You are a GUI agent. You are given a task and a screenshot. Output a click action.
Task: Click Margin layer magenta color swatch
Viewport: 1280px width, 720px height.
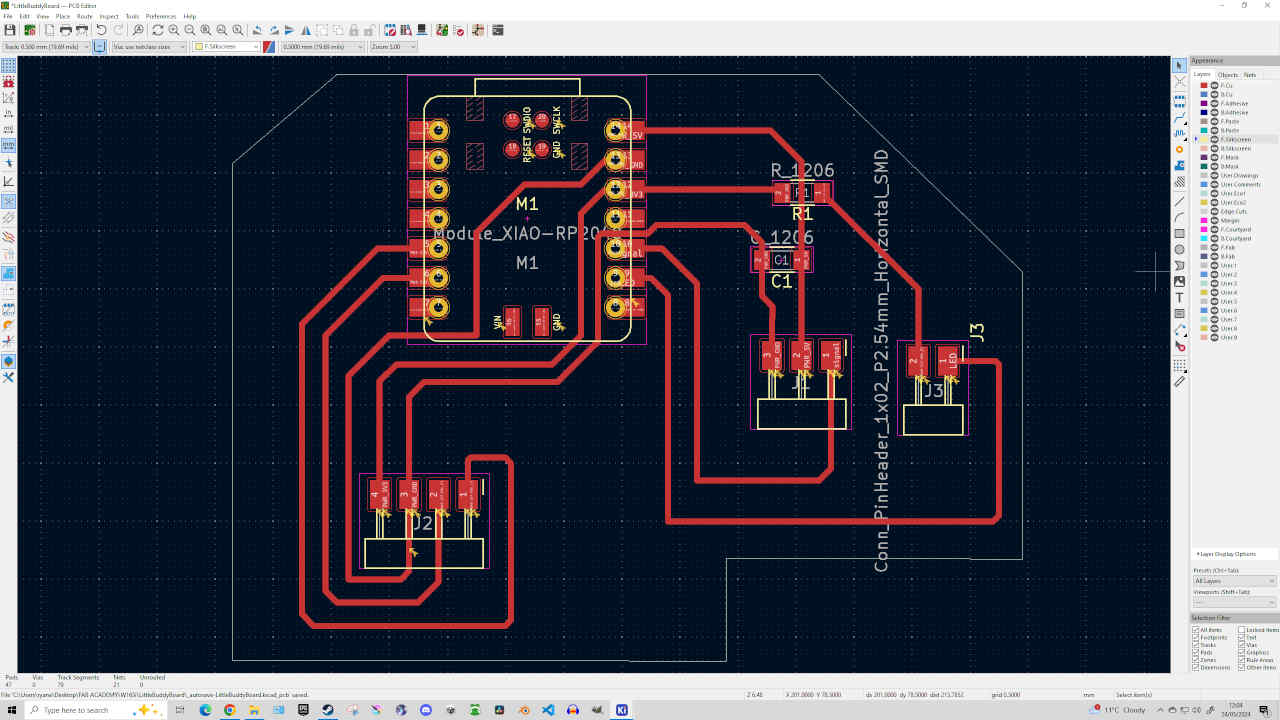(1204, 220)
